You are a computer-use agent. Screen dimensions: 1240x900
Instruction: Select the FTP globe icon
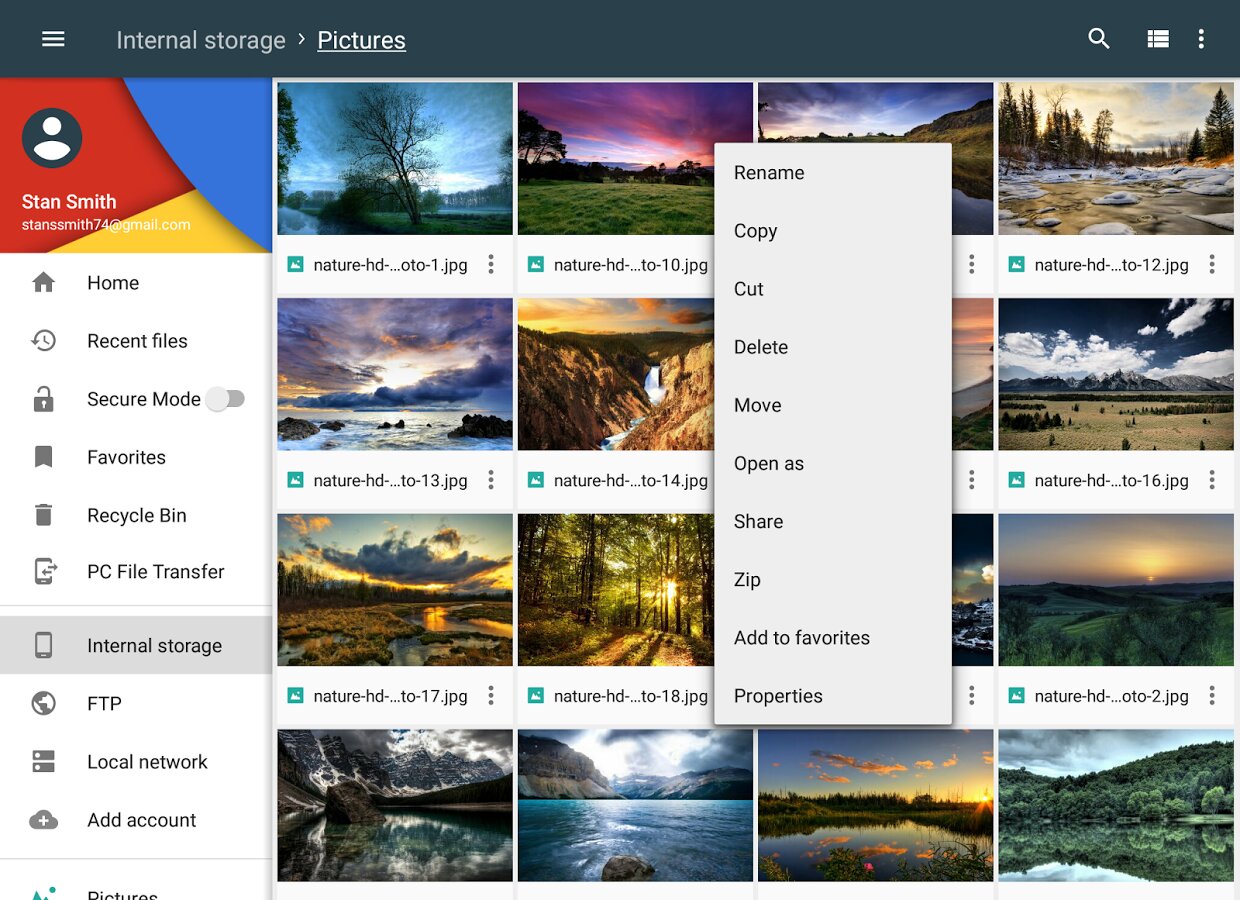point(43,704)
